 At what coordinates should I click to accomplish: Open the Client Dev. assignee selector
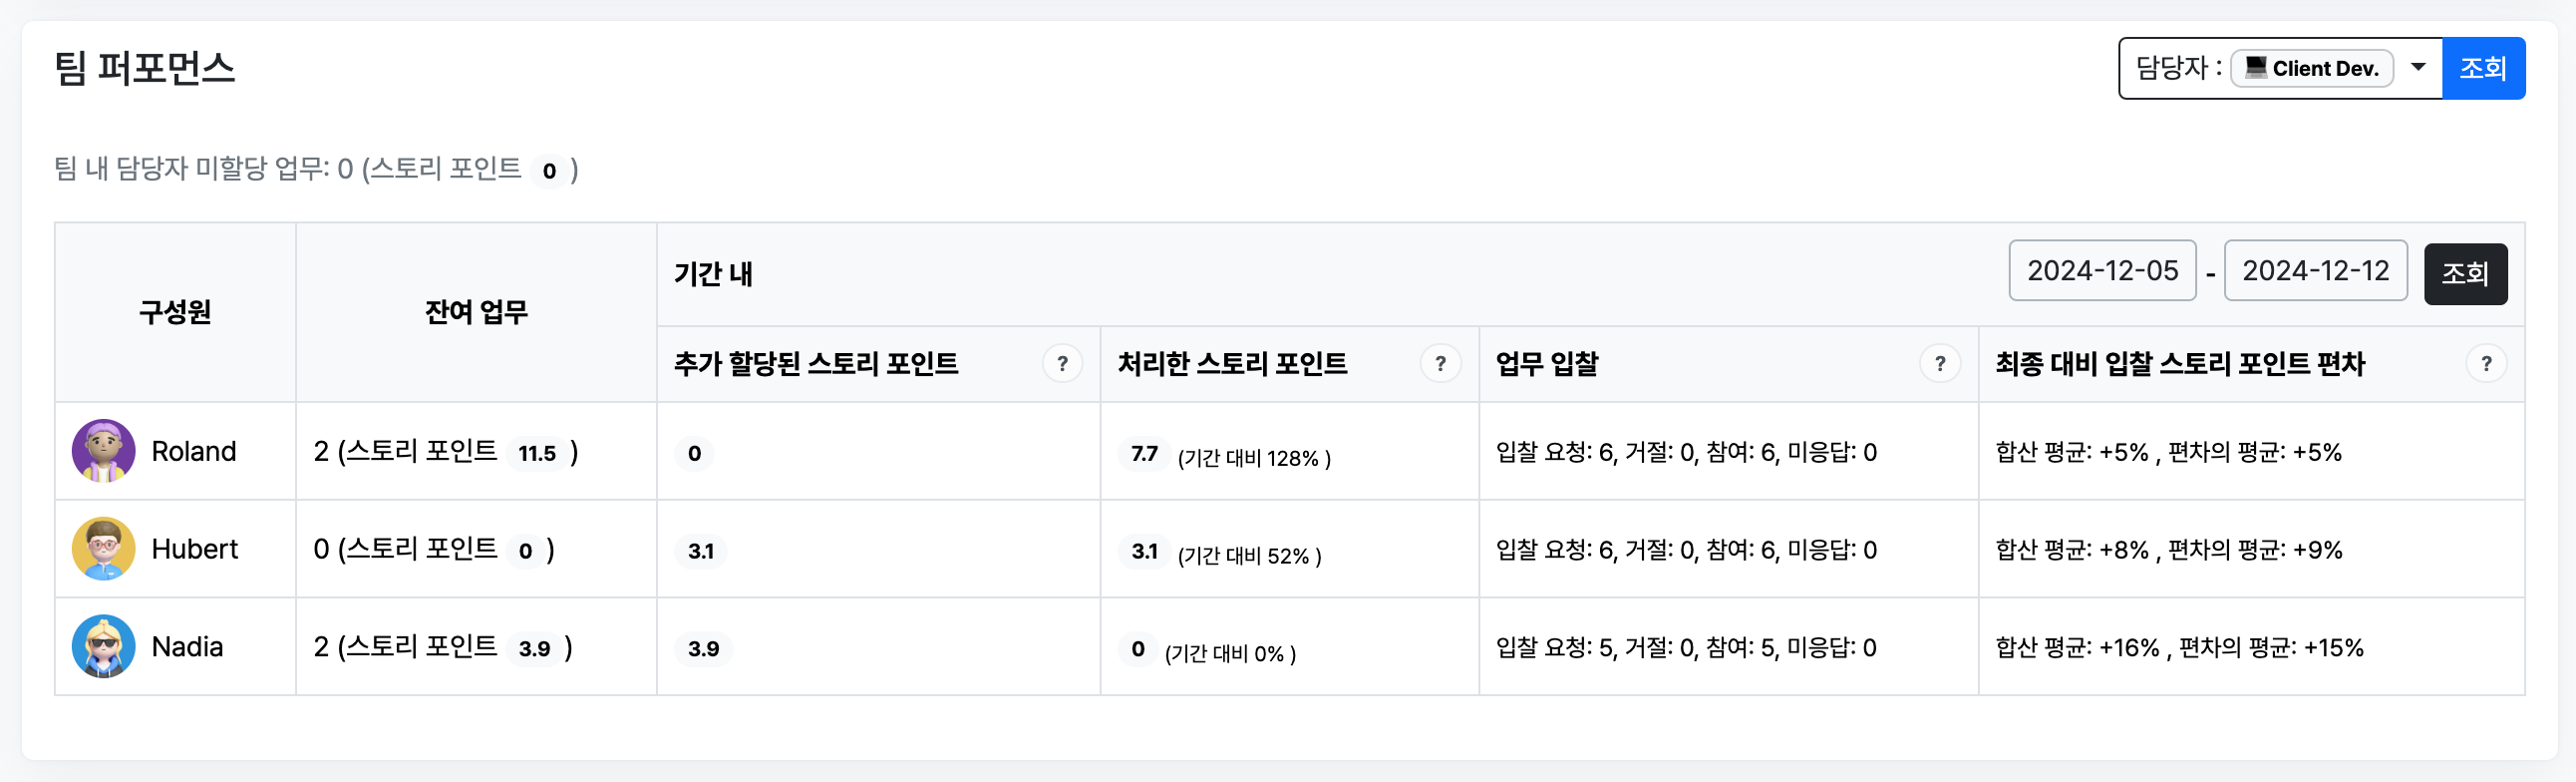(2311, 68)
